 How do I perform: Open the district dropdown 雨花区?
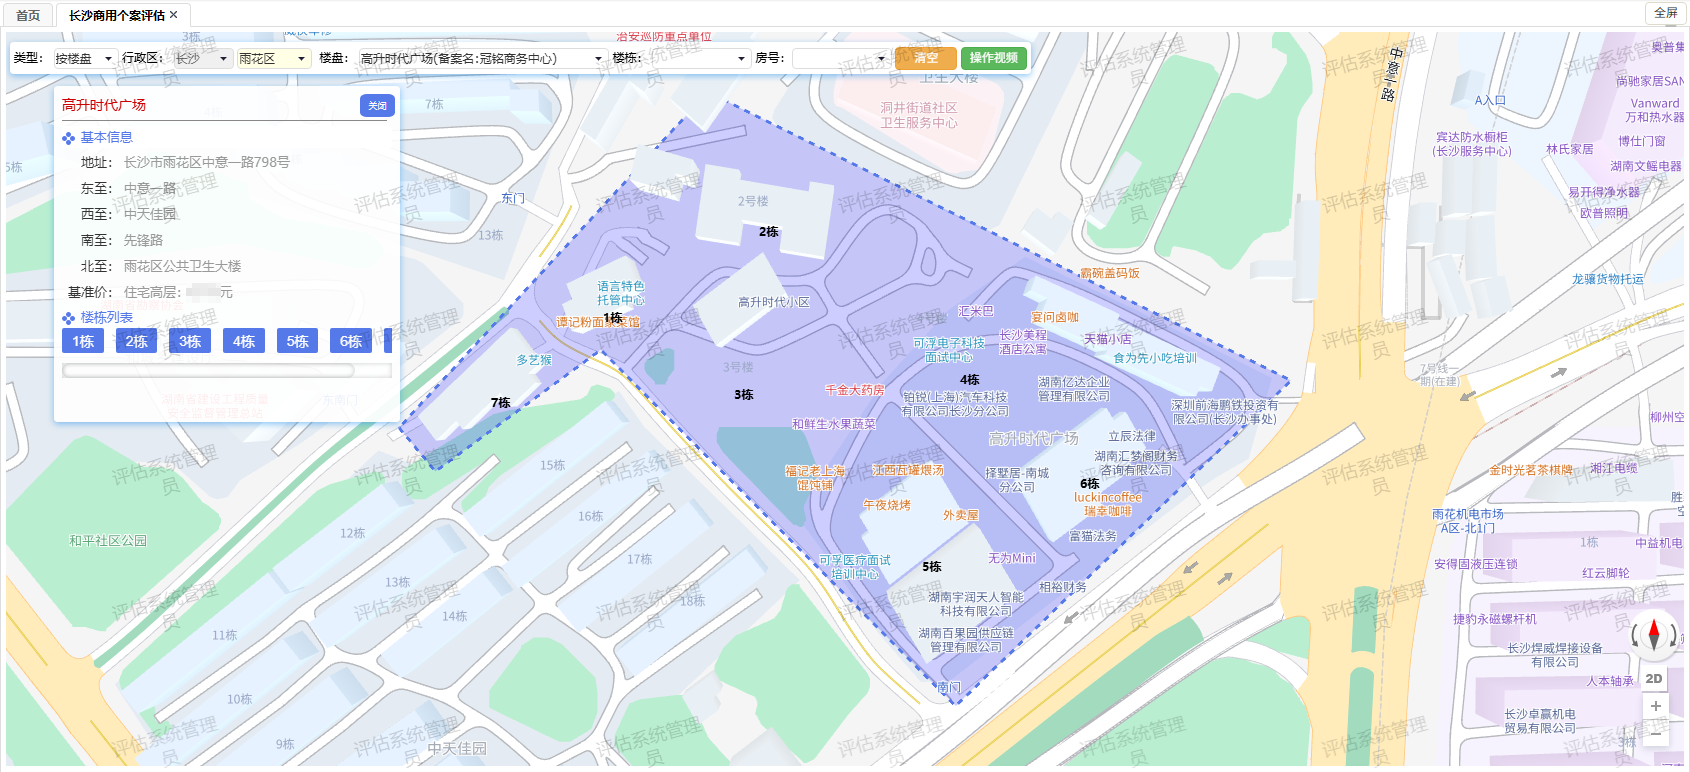click(x=273, y=58)
